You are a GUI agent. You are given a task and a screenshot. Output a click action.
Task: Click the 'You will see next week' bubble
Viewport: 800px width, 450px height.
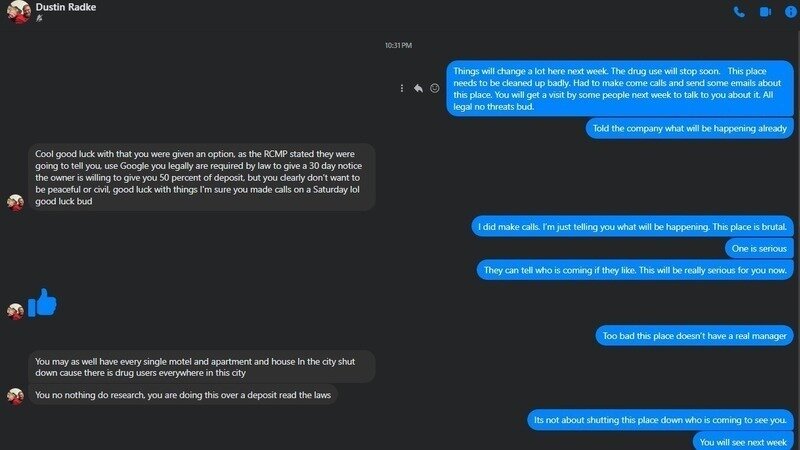click(x=743, y=441)
